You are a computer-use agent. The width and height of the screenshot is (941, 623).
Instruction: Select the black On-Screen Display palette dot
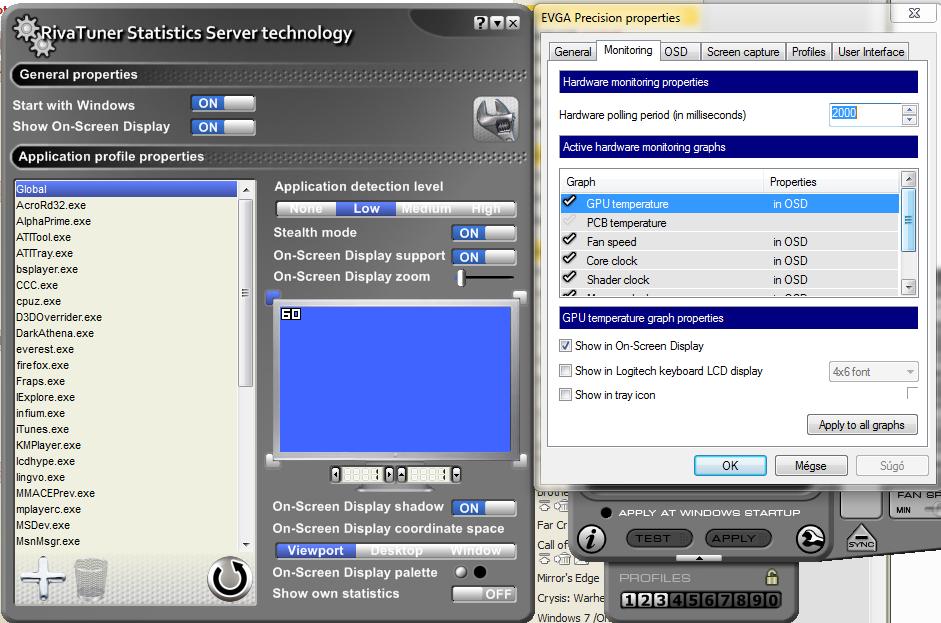point(480,572)
